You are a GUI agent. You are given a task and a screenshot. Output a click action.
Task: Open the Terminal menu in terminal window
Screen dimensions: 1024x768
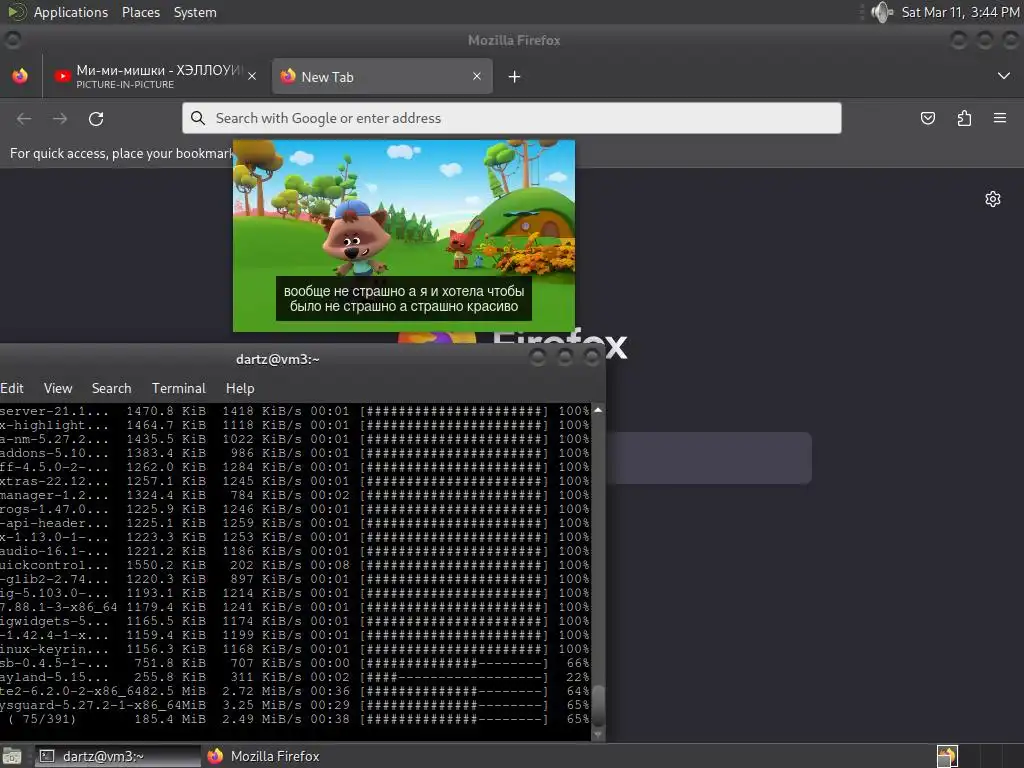pyautogui.click(x=178, y=388)
